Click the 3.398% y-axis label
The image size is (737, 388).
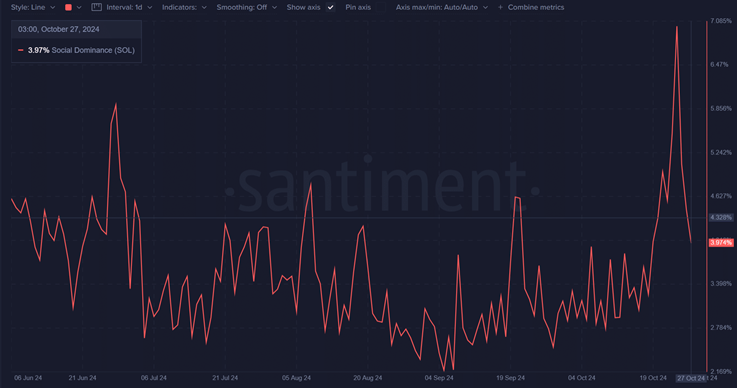coord(721,284)
